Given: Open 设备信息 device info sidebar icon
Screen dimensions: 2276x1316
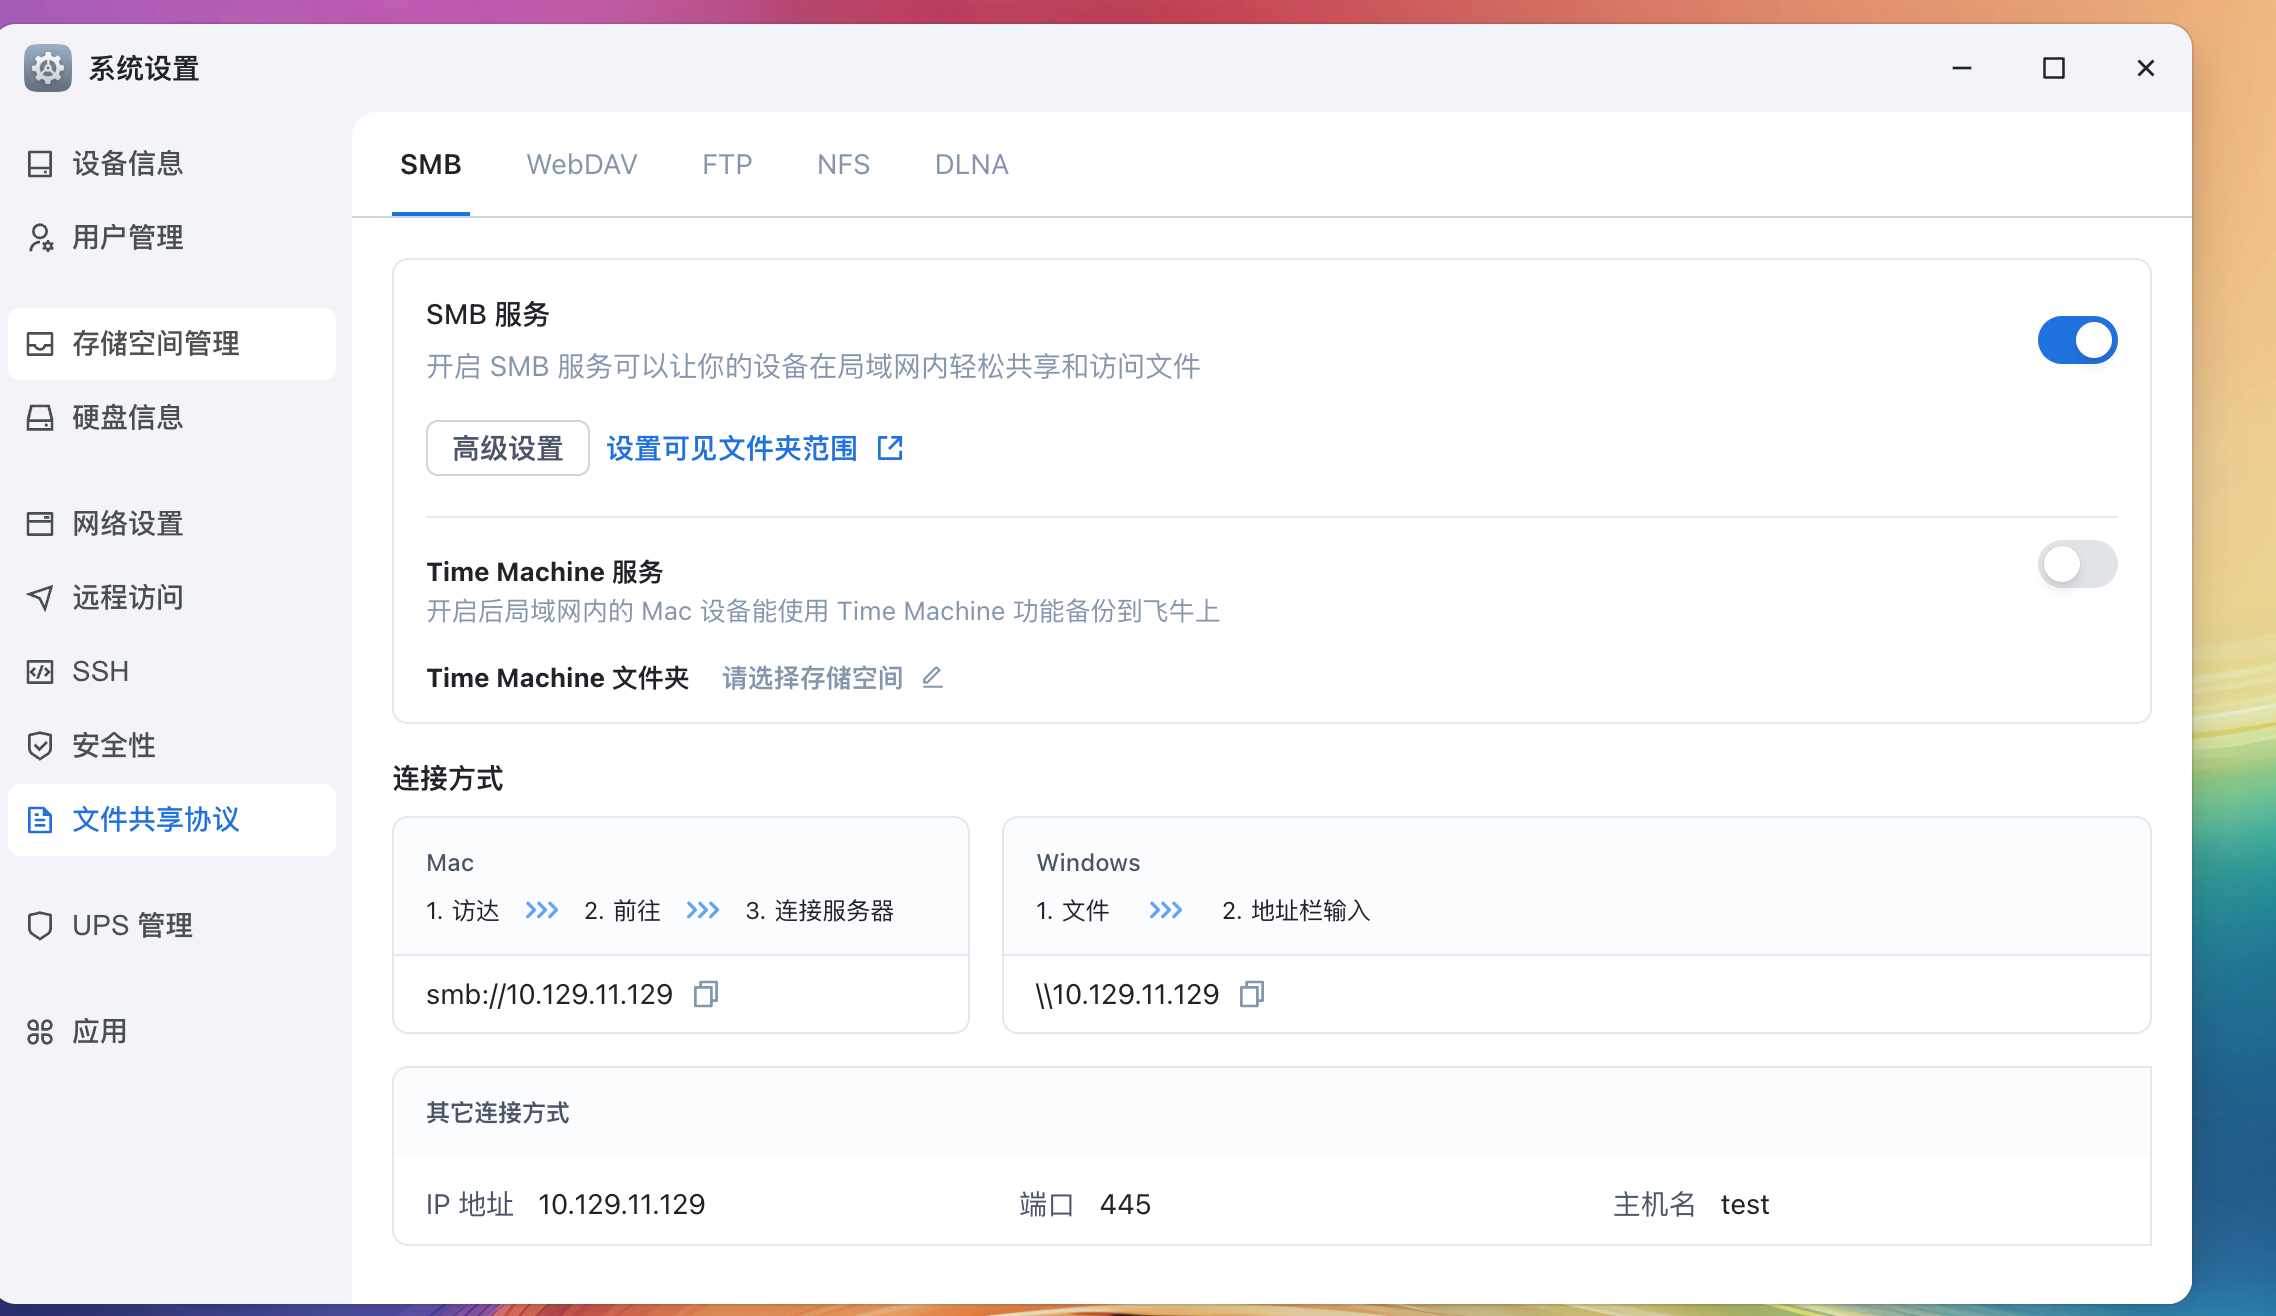Looking at the screenshot, I should click(x=40, y=164).
